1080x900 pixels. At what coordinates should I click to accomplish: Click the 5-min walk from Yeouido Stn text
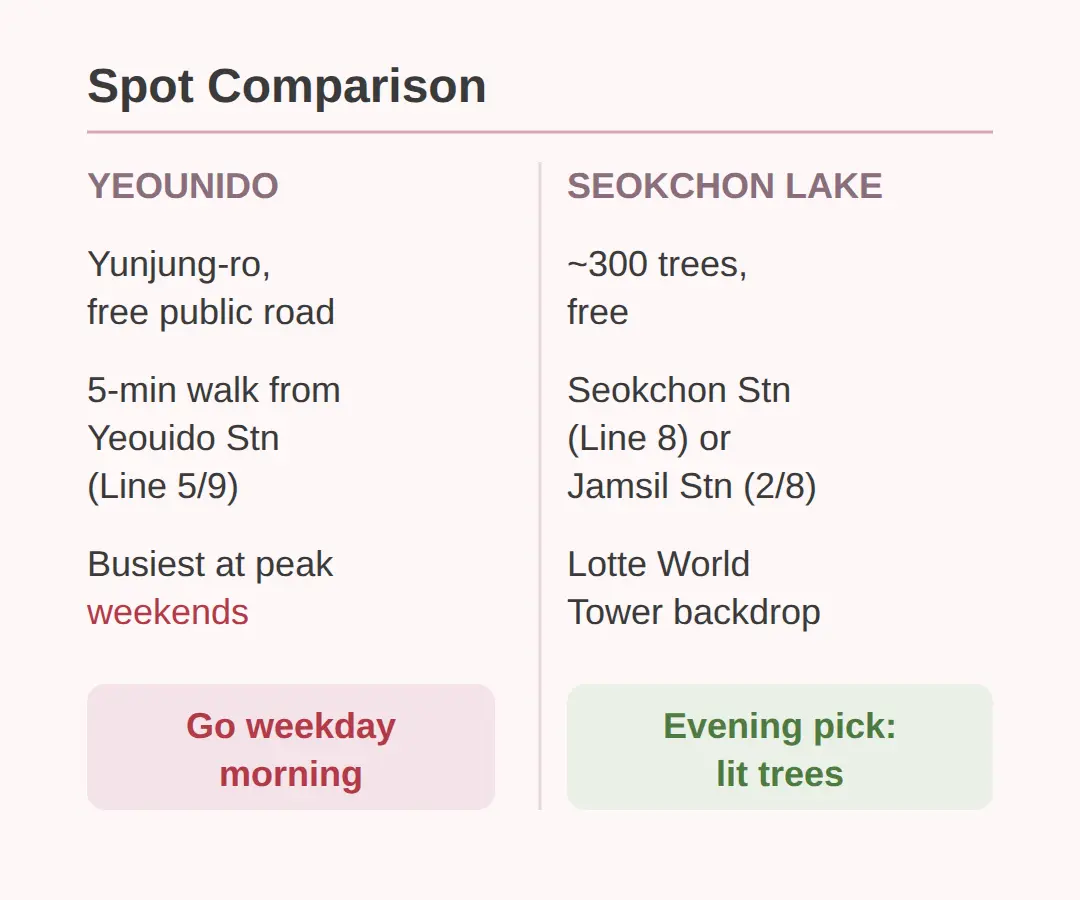point(214,414)
